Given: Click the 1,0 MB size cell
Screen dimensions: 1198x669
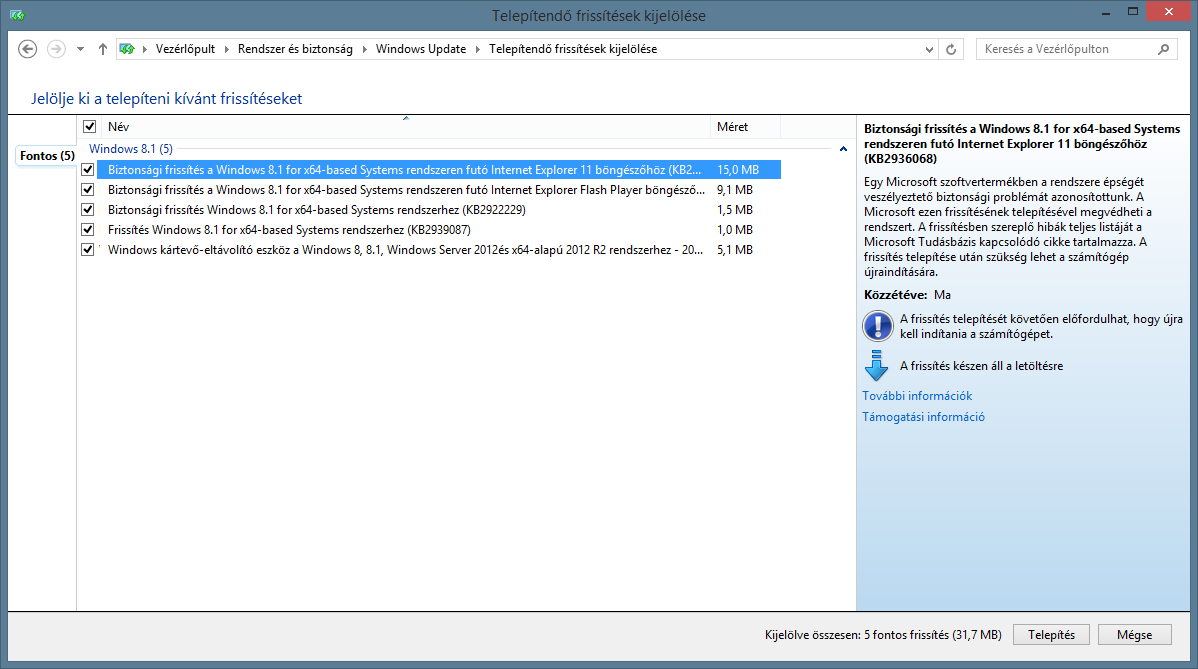Looking at the screenshot, I should (734, 229).
